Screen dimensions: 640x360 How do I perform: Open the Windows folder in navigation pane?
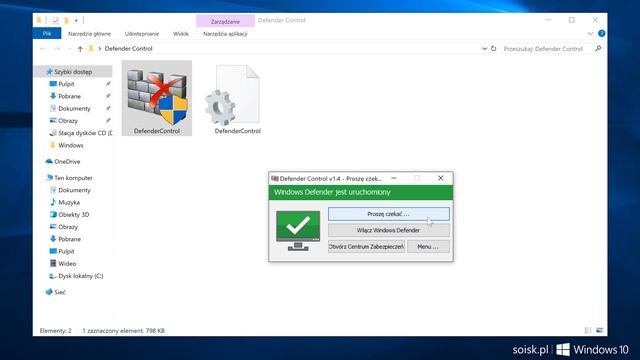[x=71, y=145]
